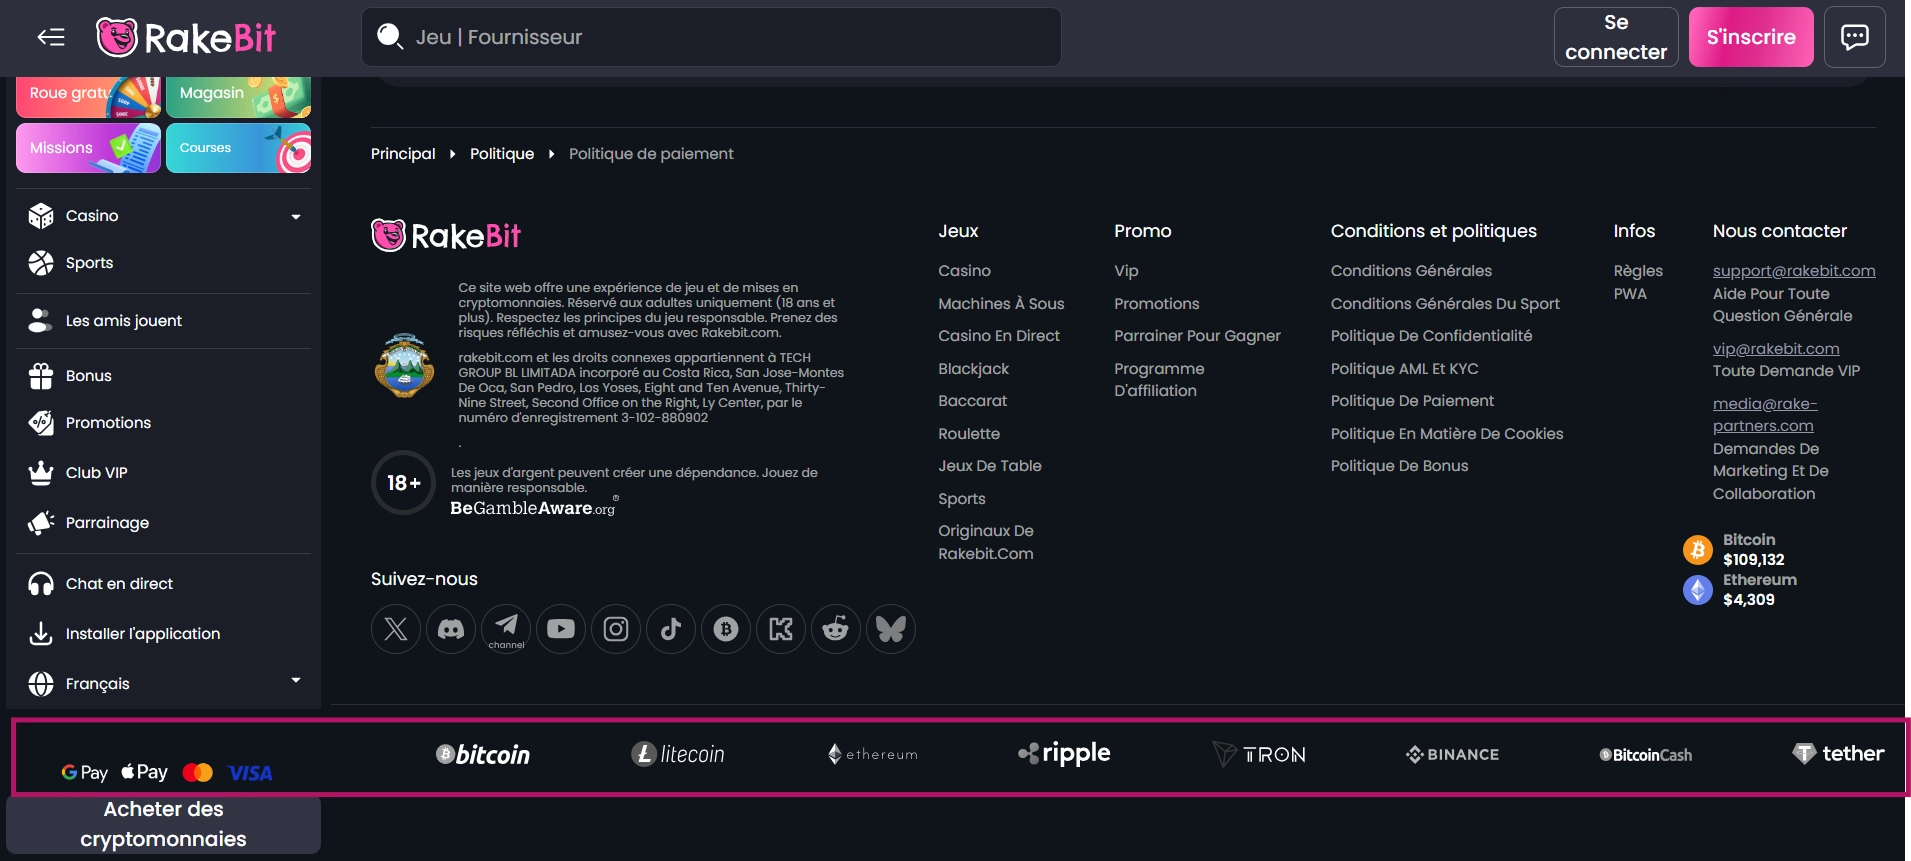Open Politique AML Et KYC link
The height and width of the screenshot is (861, 1911).
[1404, 369]
